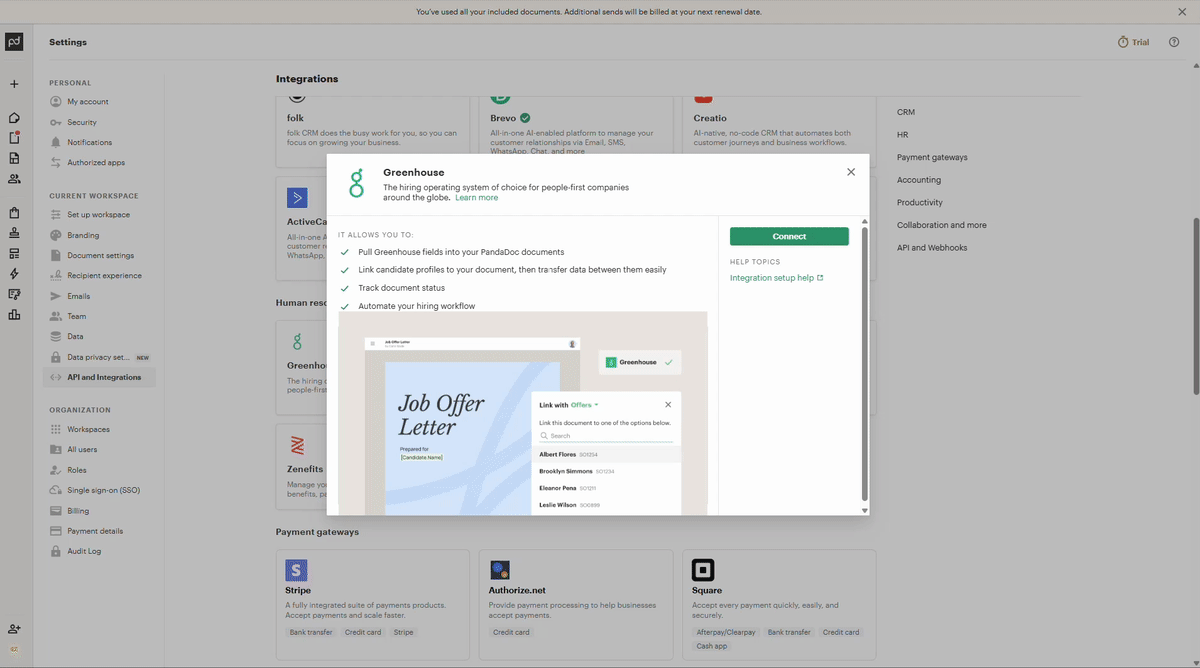Jump to API and Webhooks category

932,247
